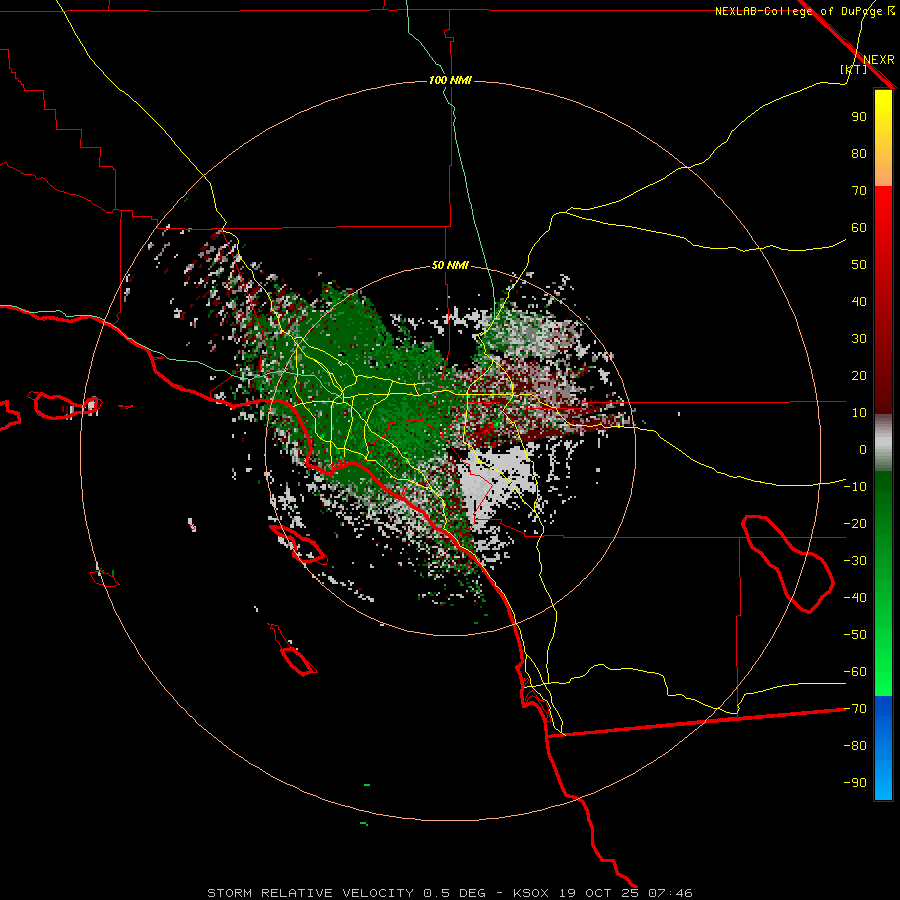Viewport: 900px width, 900px height.
Task: Pick the dark maroon color bar segment
Action: pyautogui.click(x=883, y=390)
